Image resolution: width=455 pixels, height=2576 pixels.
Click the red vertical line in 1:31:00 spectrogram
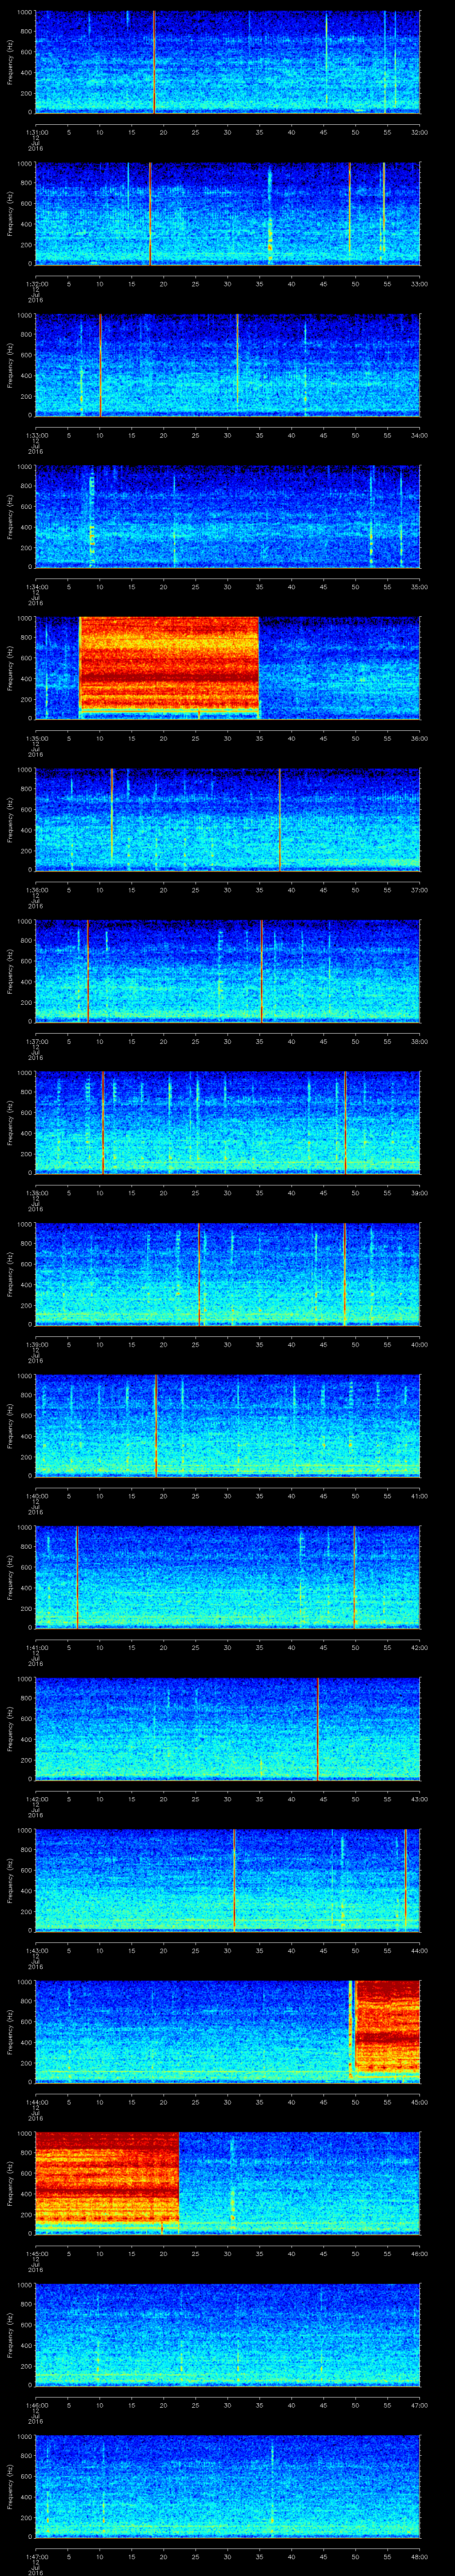pyautogui.click(x=154, y=62)
